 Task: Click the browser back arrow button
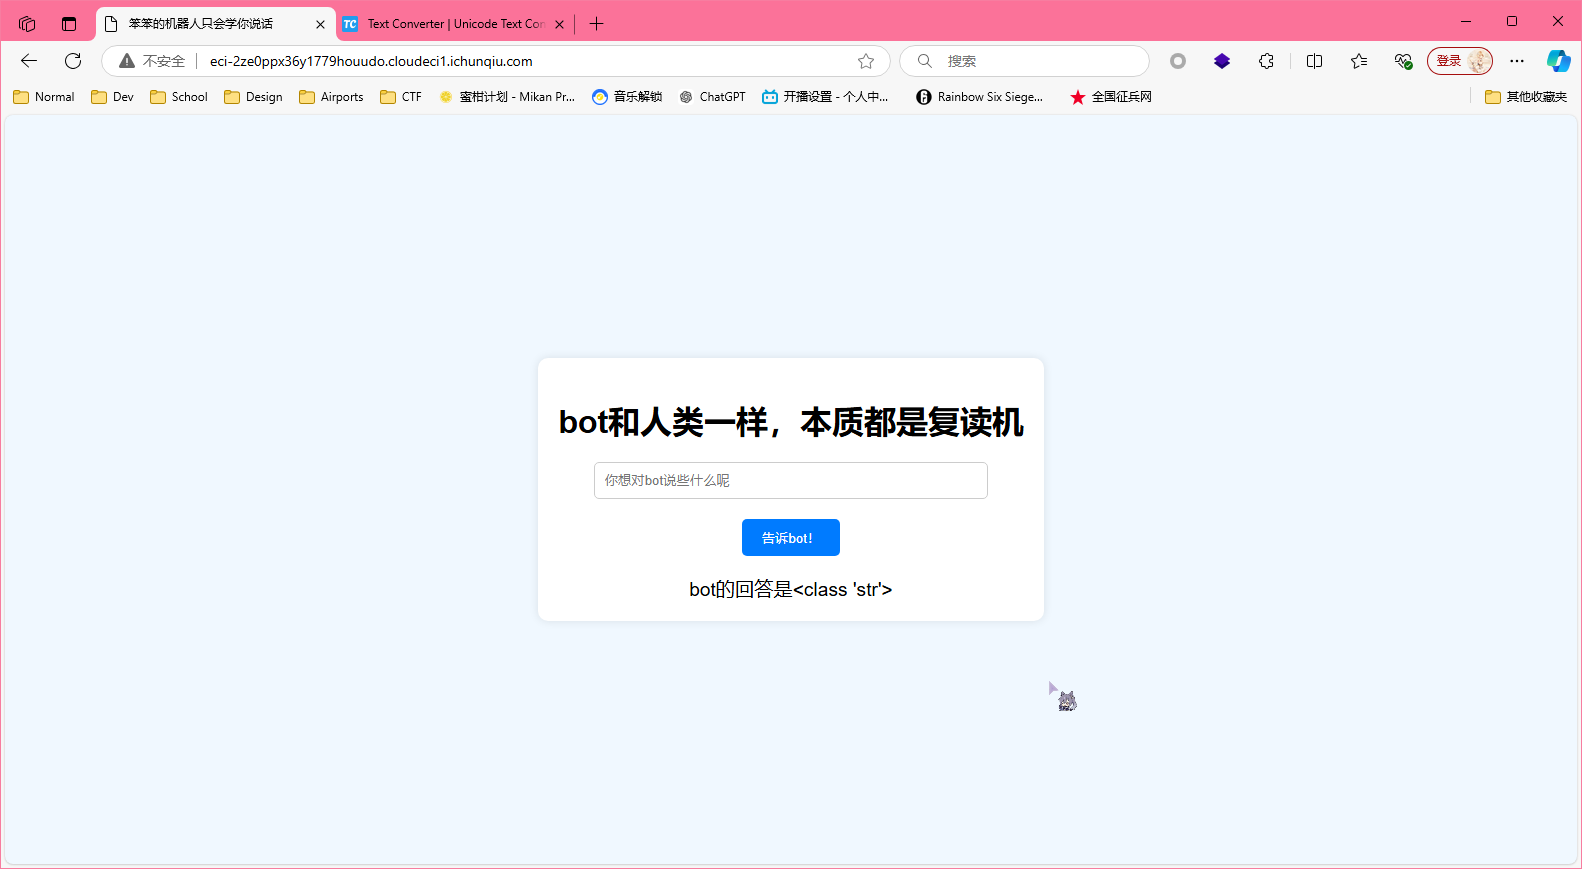(x=29, y=61)
